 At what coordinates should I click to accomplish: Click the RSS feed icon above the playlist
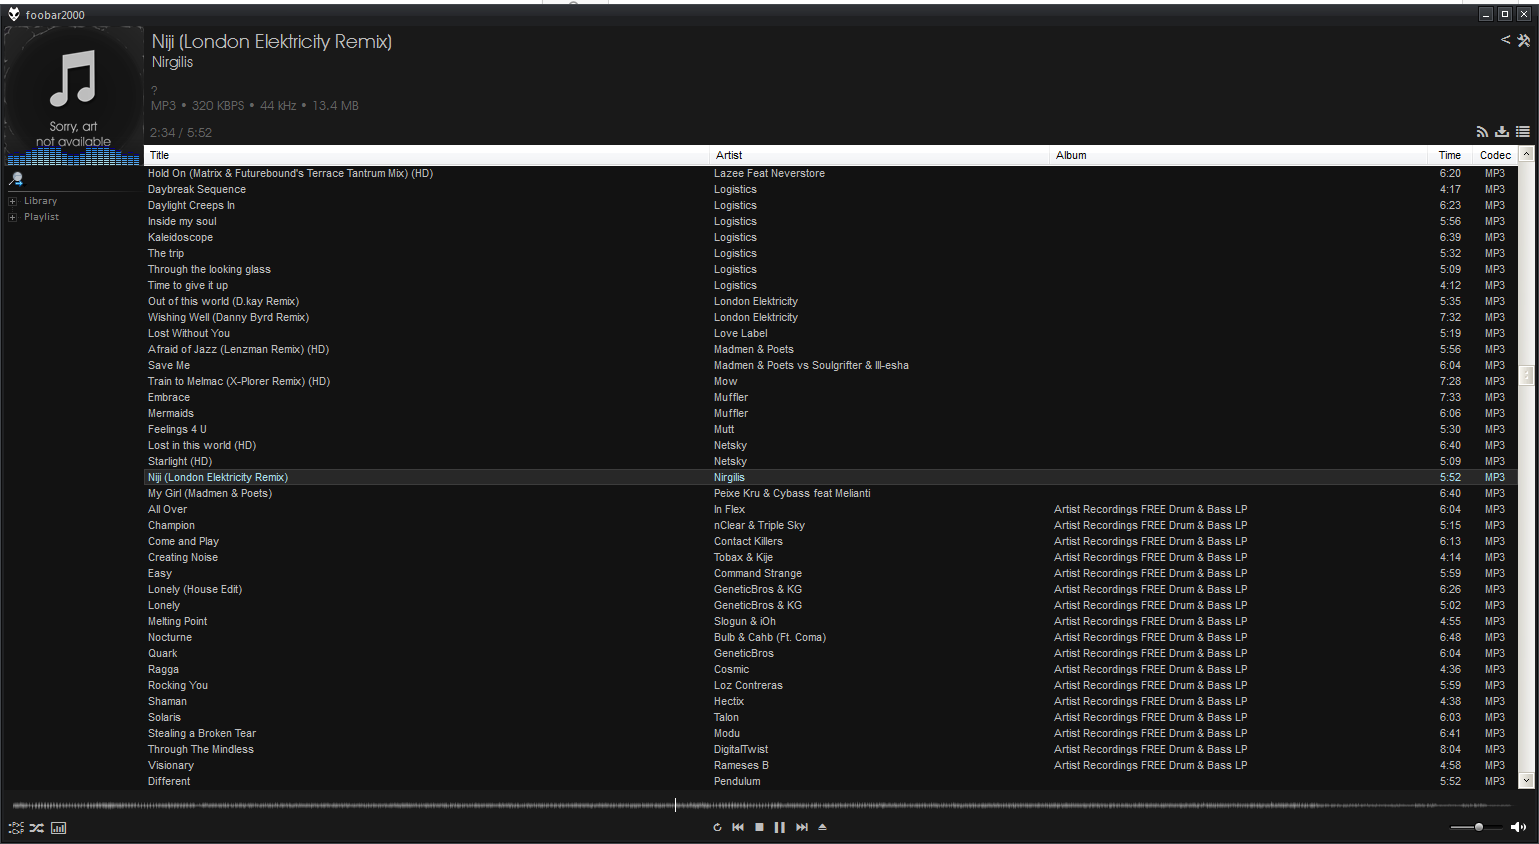click(1482, 132)
